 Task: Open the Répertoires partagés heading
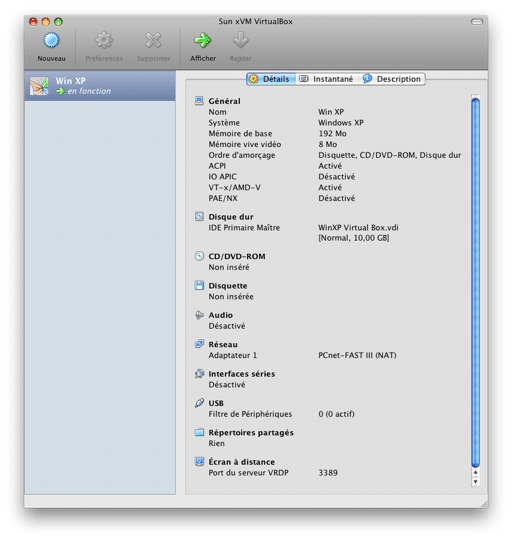(251, 433)
